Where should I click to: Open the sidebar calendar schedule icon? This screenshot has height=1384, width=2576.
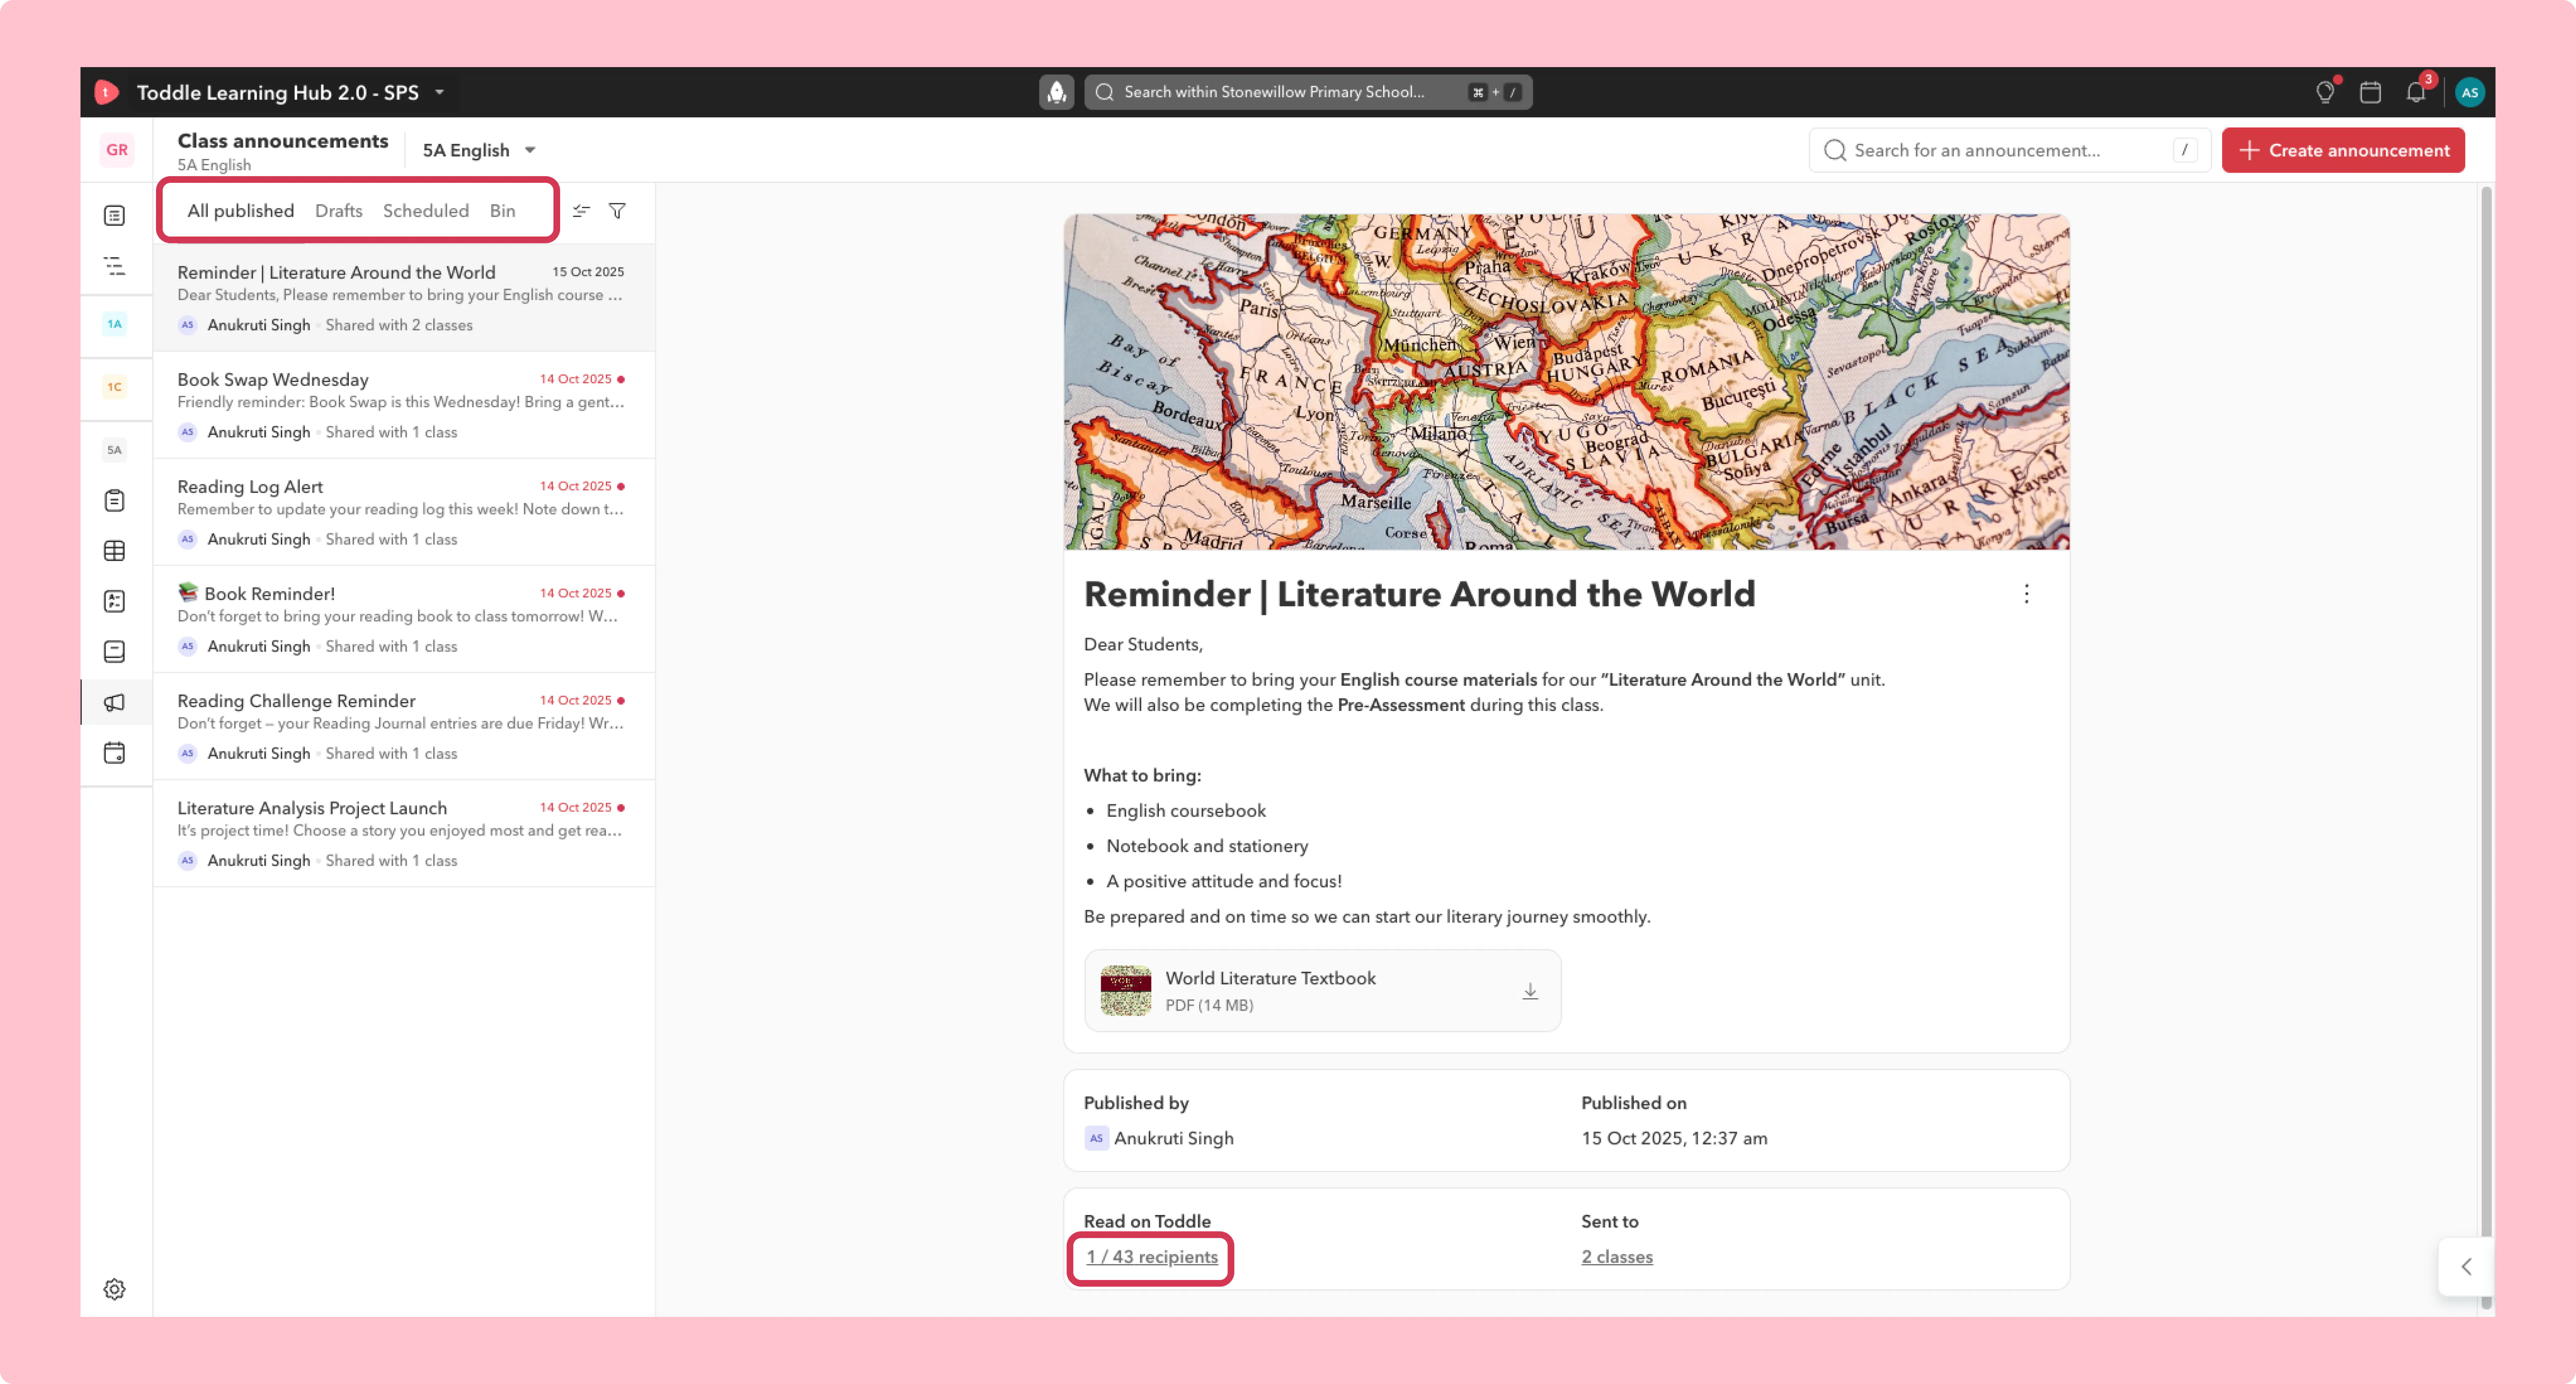(x=115, y=753)
